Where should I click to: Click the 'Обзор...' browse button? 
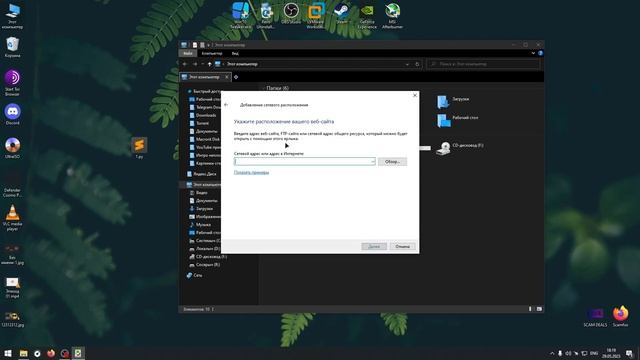coord(392,162)
